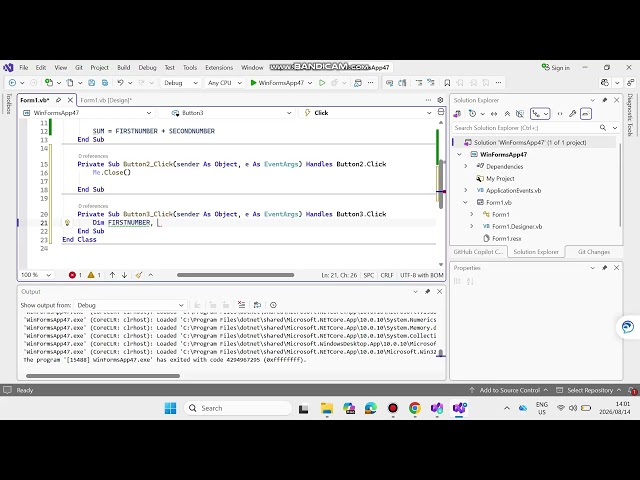Viewport: 640px width, 480px height.
Task: Open Google Chrome from the taskbar
Action: coord(415,408)
